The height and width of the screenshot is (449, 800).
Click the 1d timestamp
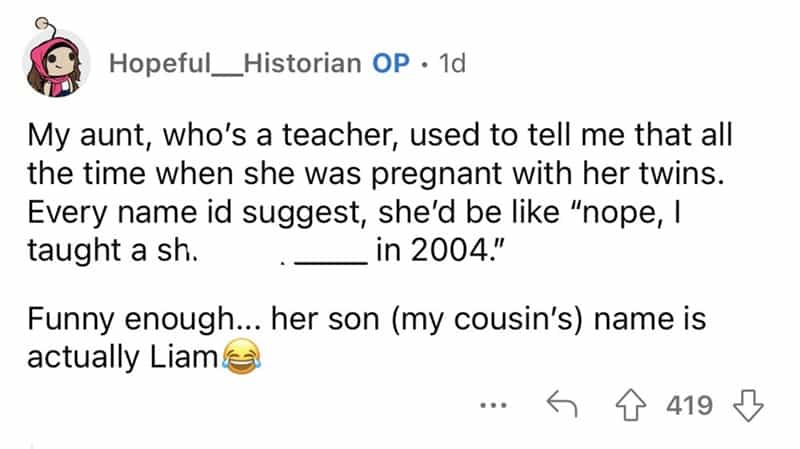[x=448, y=63]
